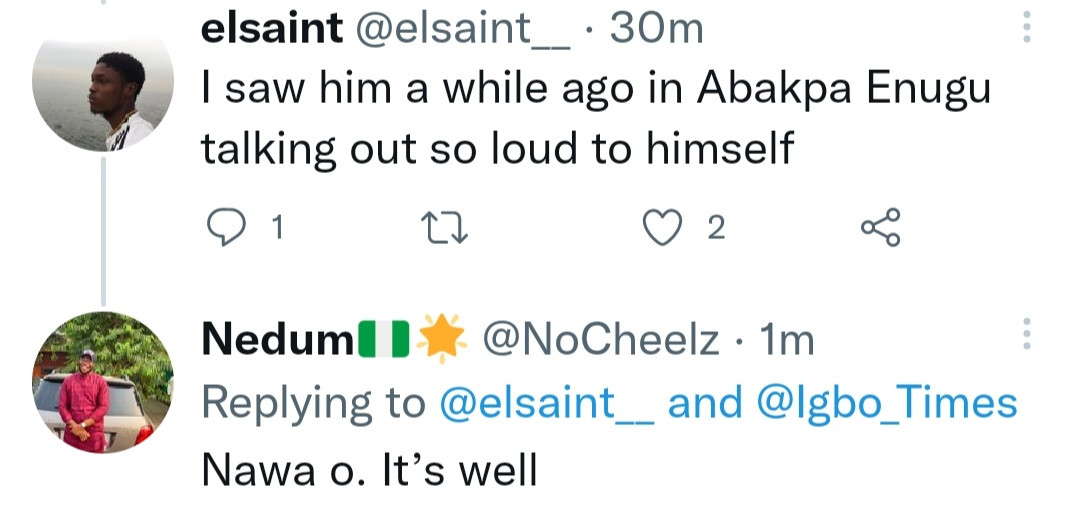Retweet elsaint's Abakpa Enugu tweet
The width and height of the screenshot is (1080, 516).
point(440,230)
